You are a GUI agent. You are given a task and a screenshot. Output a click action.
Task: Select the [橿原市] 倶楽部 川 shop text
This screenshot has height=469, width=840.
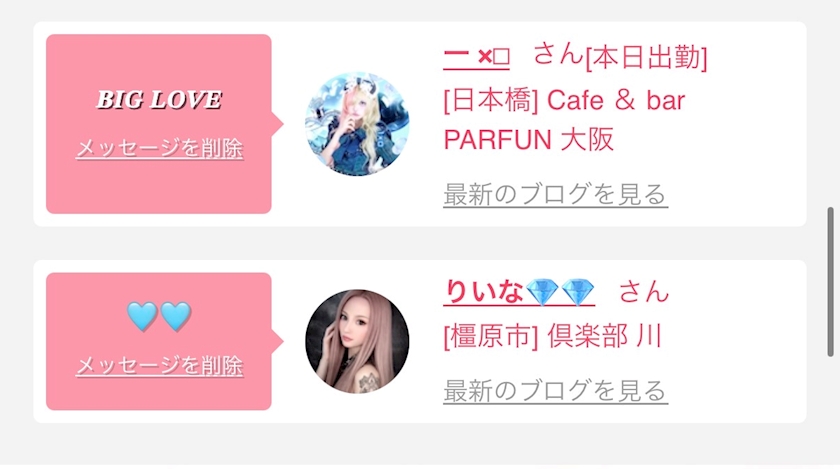click(553, 337)
